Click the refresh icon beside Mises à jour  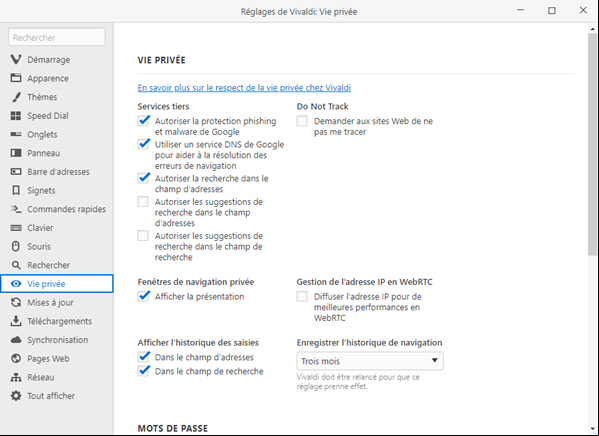16,302
